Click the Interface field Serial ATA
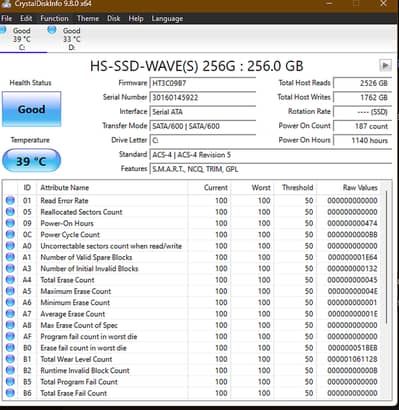399x410 pixels. click(203, 112)
